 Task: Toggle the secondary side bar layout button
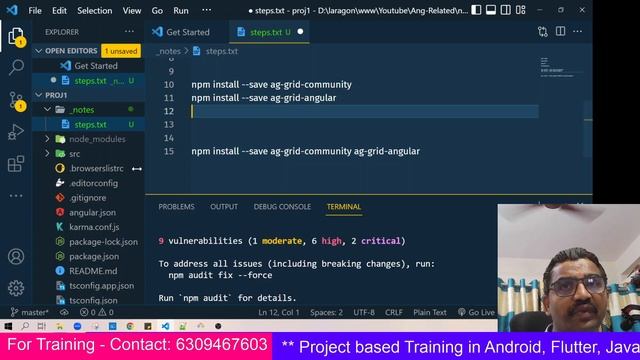(x=505, y=10)
